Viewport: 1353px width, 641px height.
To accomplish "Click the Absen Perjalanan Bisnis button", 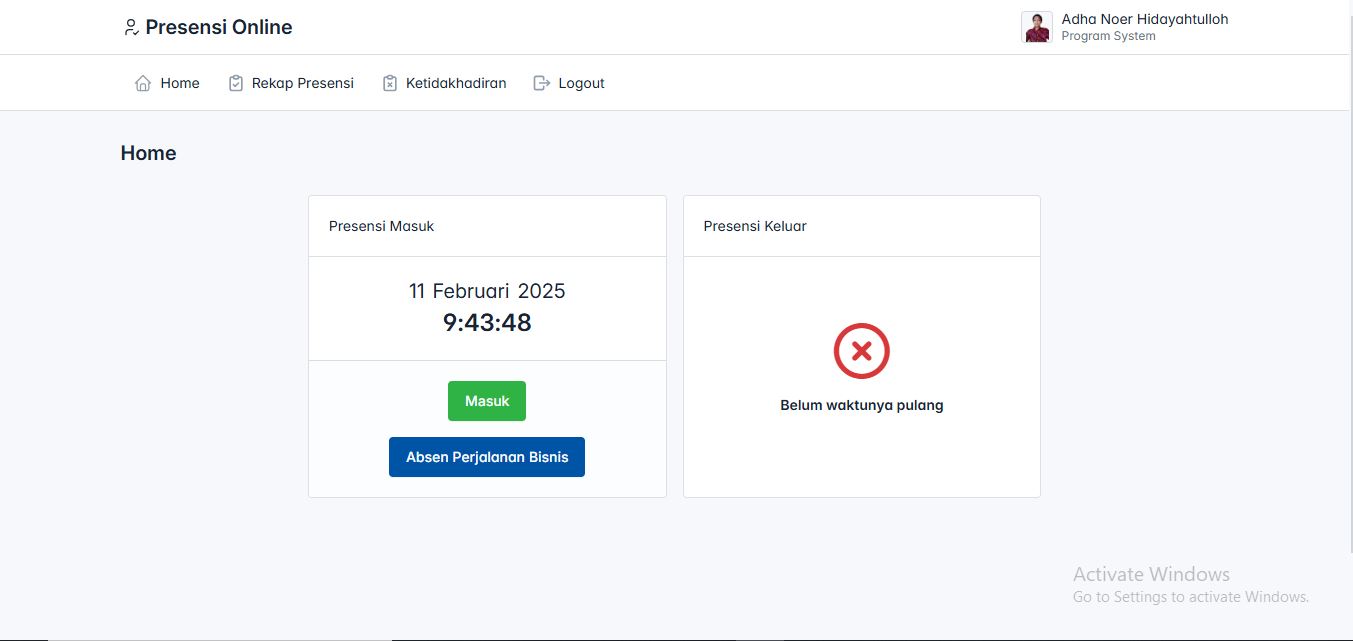I will (487, 457).
